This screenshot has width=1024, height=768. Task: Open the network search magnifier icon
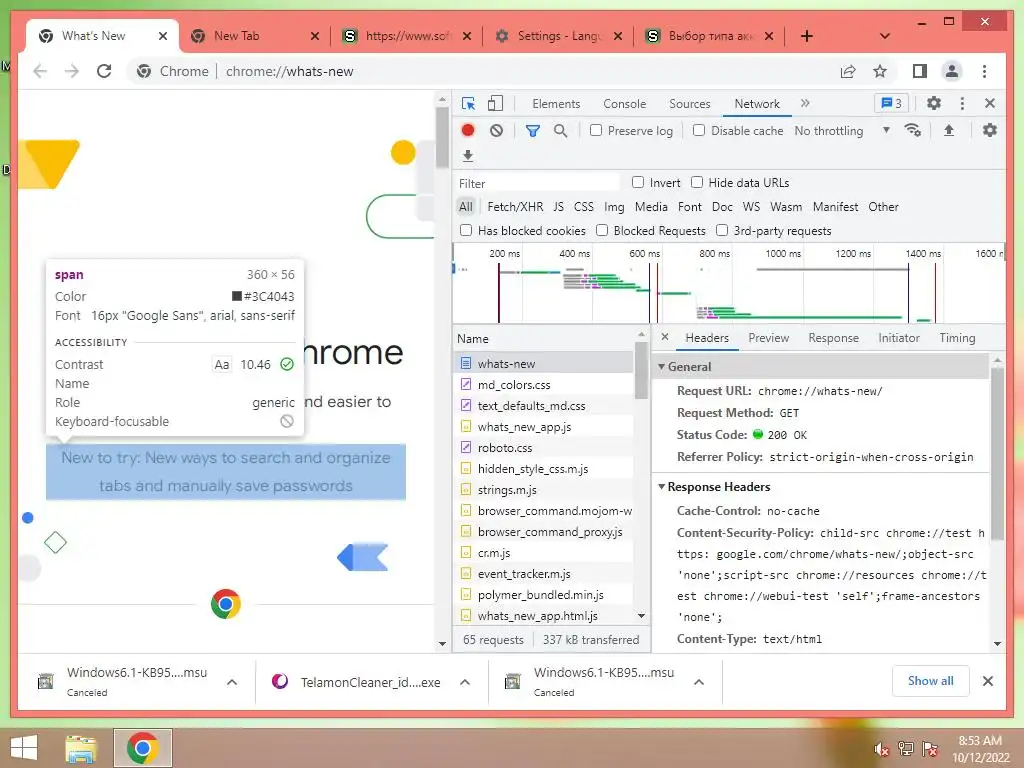coord(560,131)
